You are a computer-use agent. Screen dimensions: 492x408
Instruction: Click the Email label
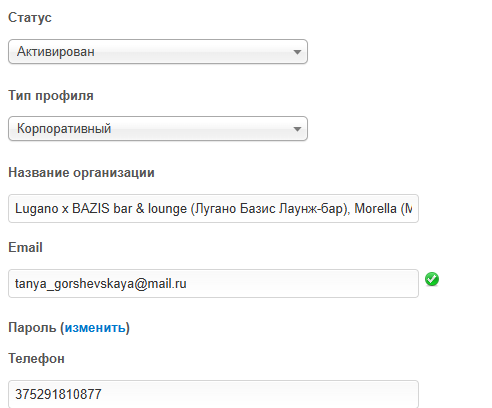coord(25,248)
